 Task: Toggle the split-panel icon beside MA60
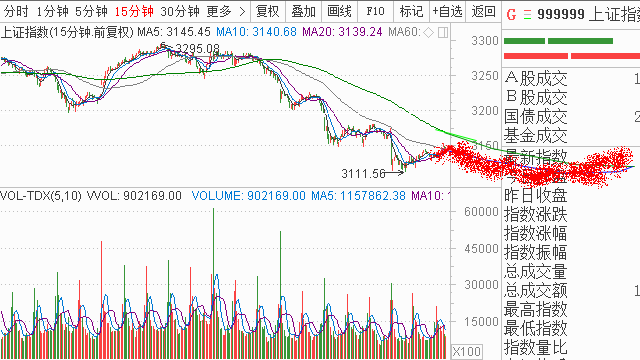click(x=443, y=32)
